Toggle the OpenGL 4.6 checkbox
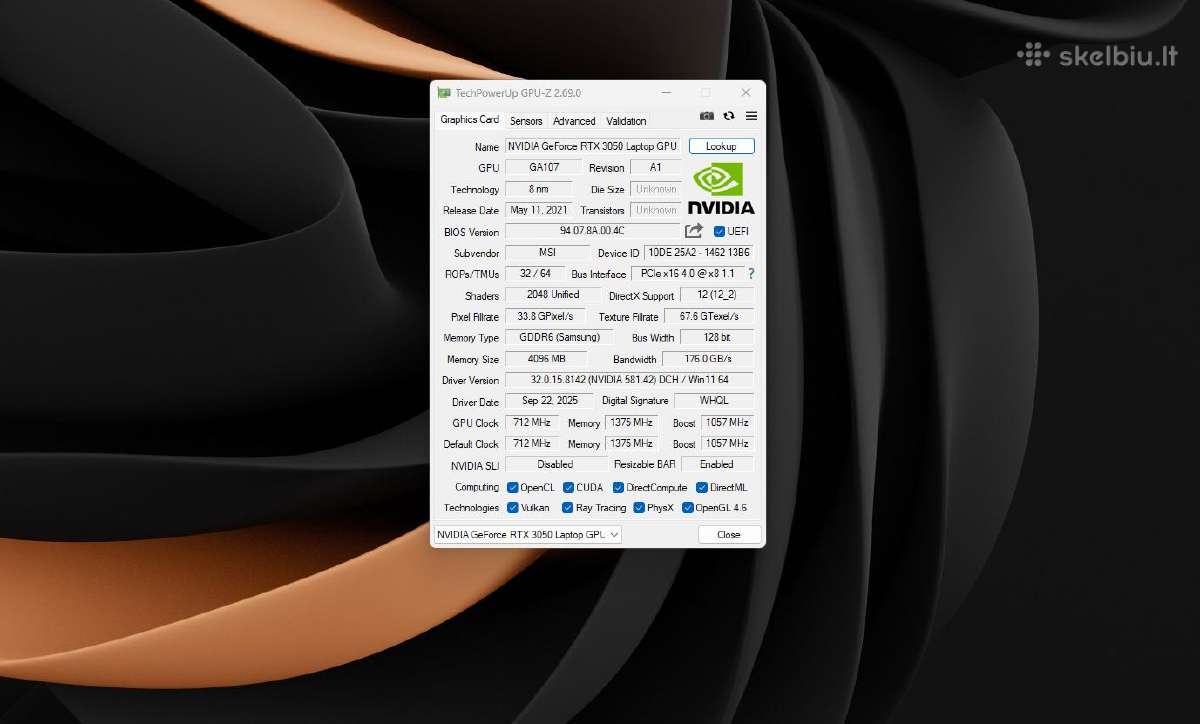Viewport: 1200px width, 724px height. point(688,508)
